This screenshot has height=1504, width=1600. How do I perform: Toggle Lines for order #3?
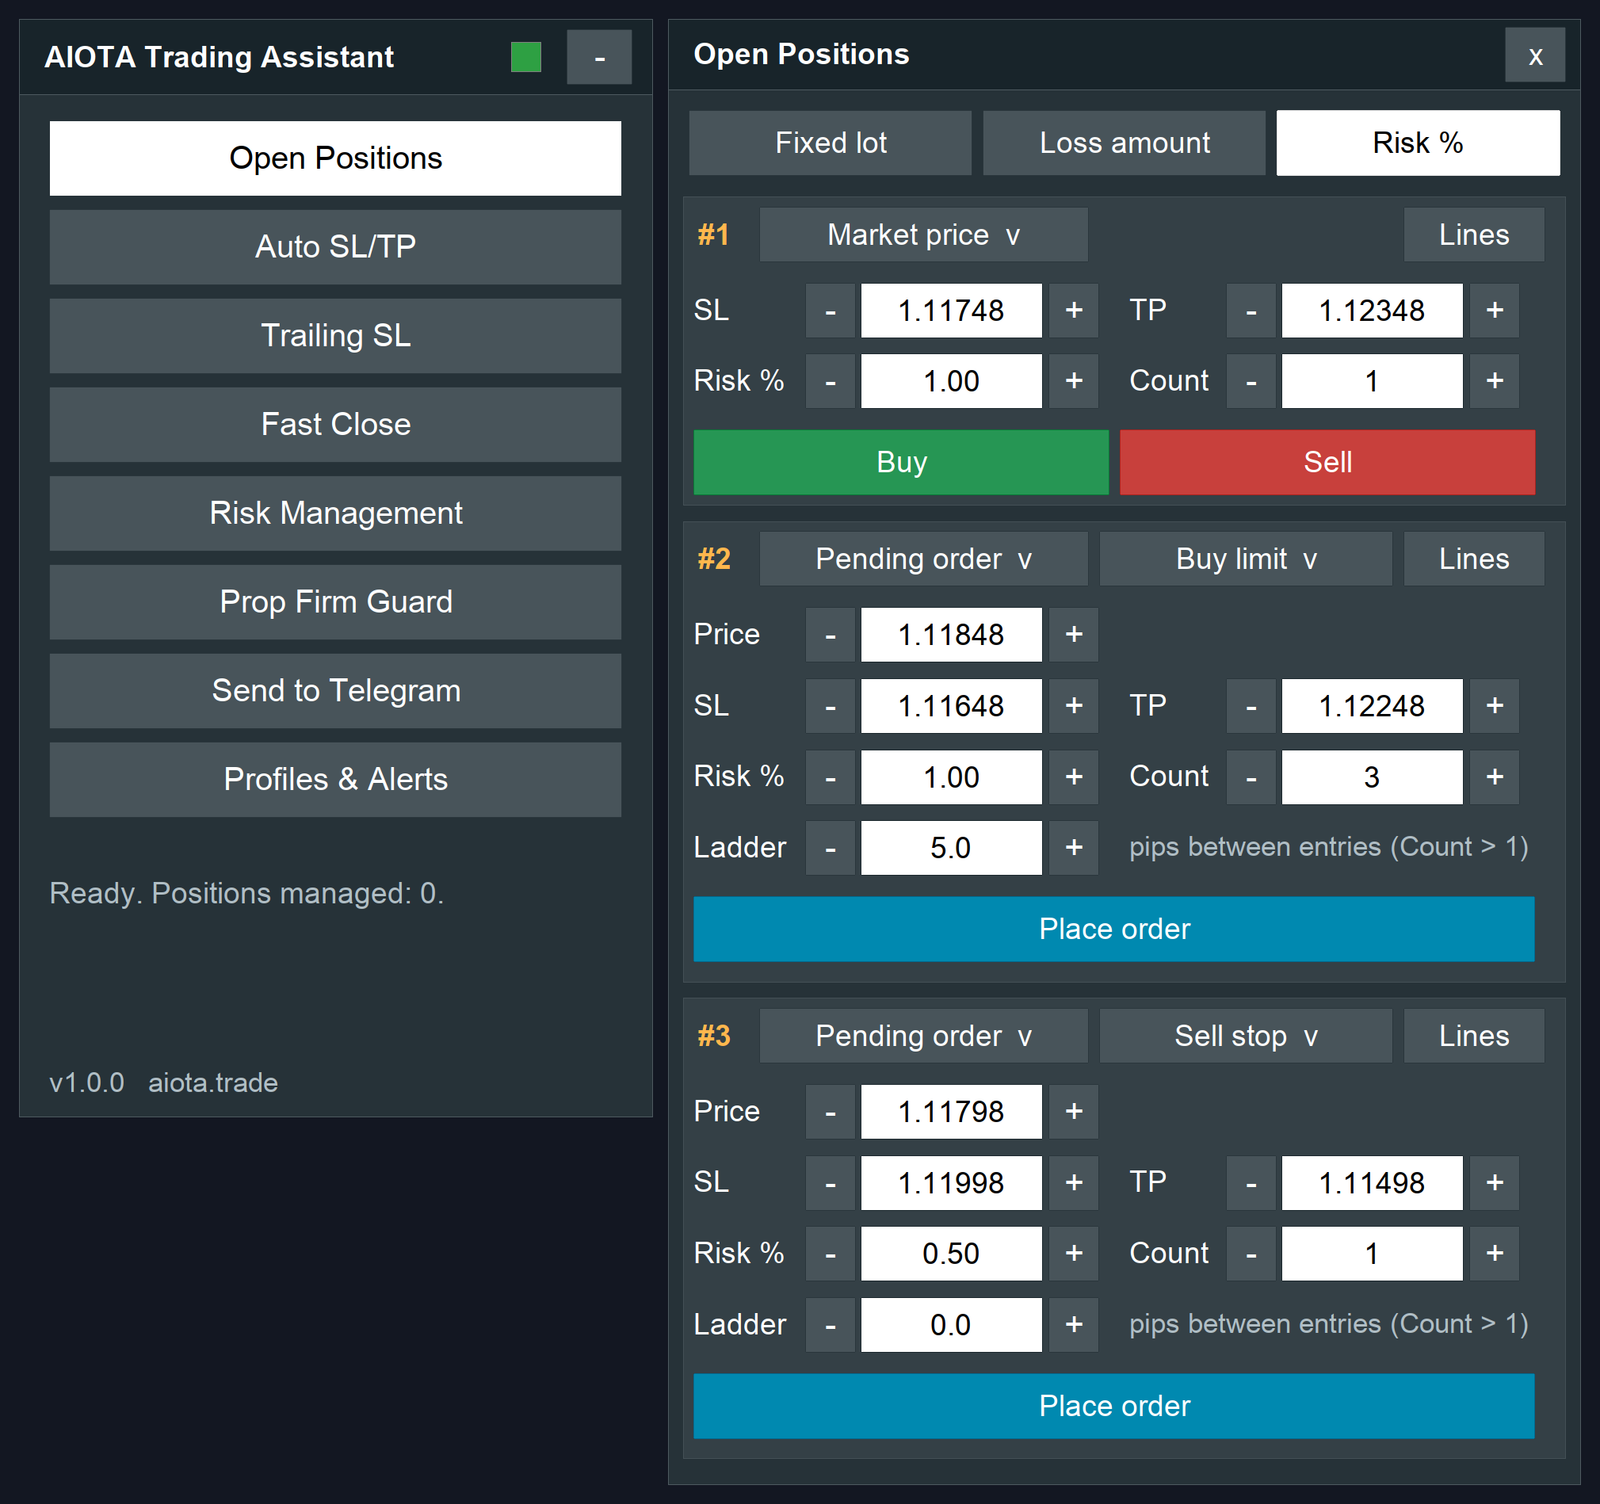[x=1474, y=1036]
